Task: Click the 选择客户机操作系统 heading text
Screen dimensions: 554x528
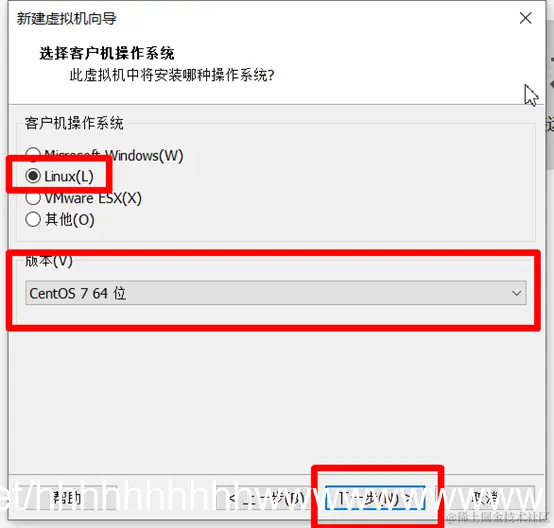Action: click(x=107, y=53)
